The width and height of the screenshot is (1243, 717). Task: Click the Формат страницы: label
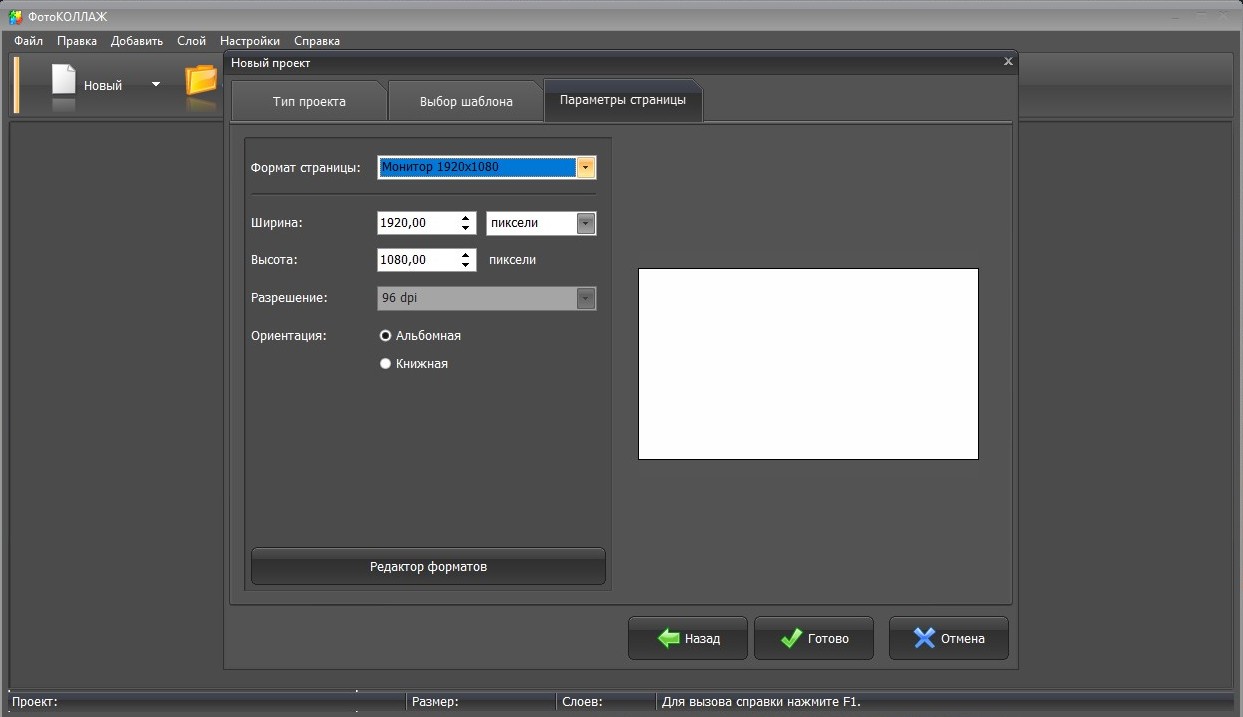[x=306, y=167]
